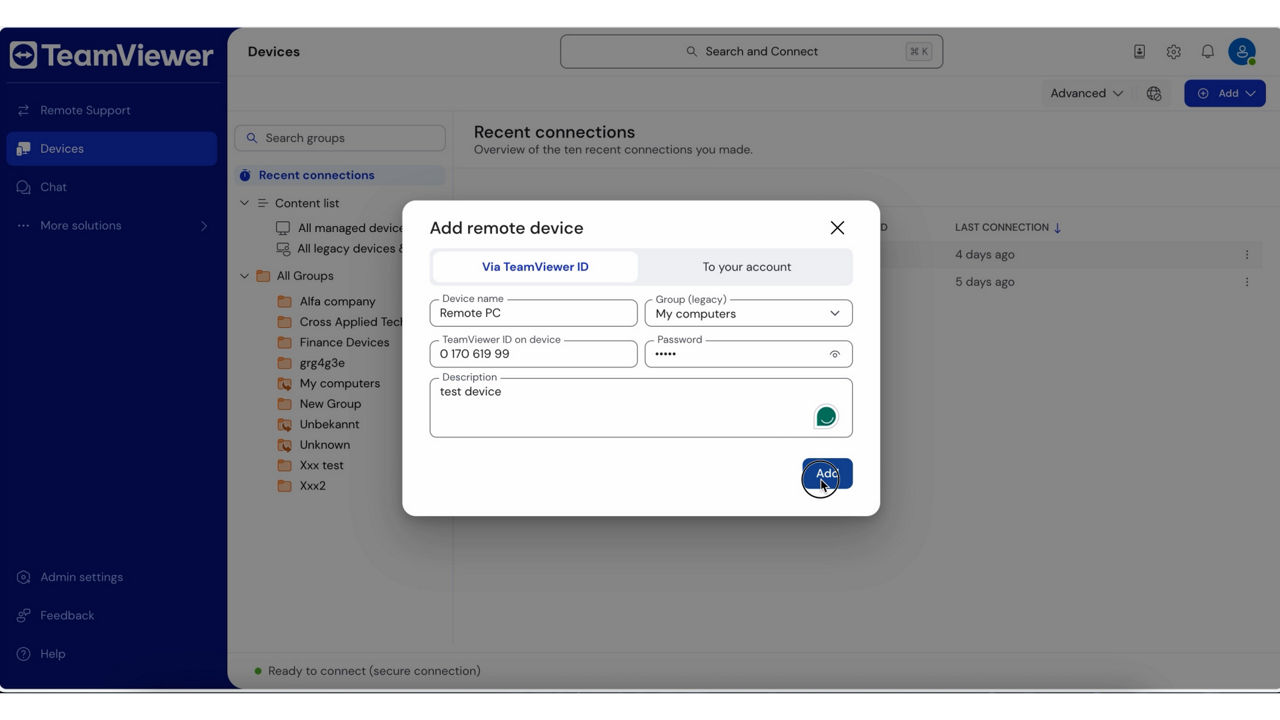Open the settings gear icon
Viewport: 1280px width, 720px height.
tap(1173, 52)
